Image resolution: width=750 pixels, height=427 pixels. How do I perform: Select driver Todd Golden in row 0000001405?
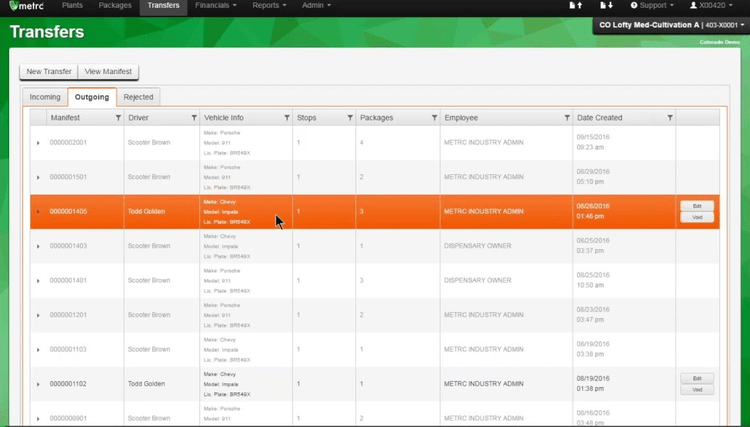click(x=146, y=211)
